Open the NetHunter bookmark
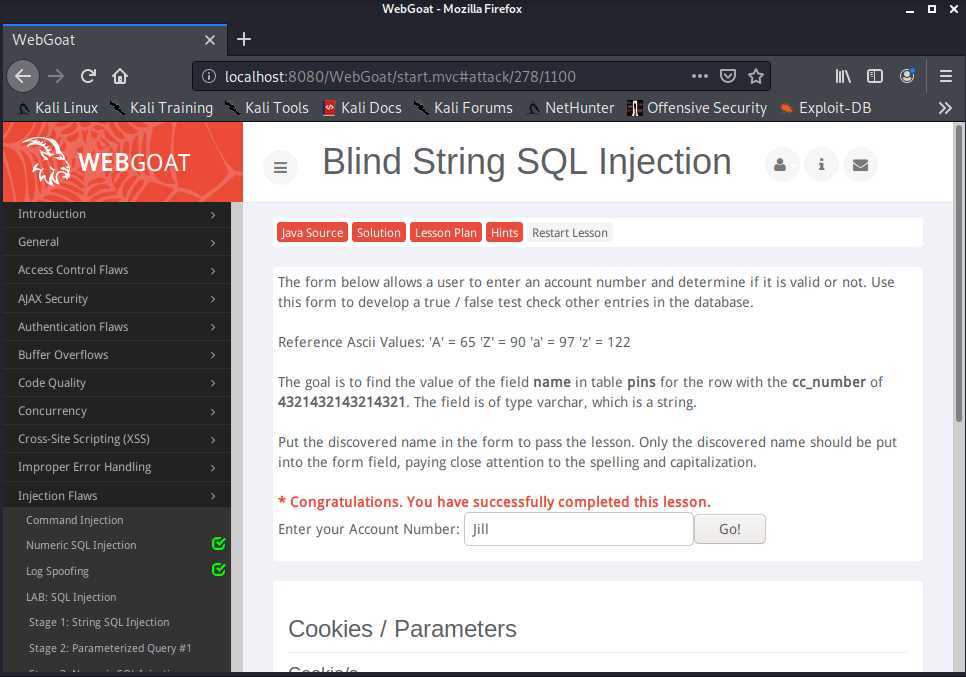This screenshot has height=677, width=966. pos(570,108)
